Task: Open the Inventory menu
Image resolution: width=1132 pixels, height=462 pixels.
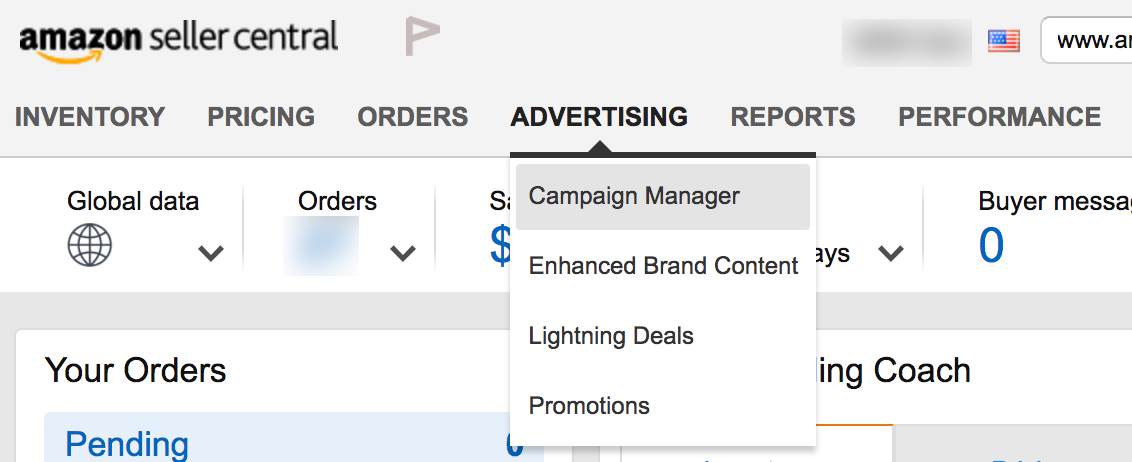Action: pyautogui.click(x=90, y=117)
